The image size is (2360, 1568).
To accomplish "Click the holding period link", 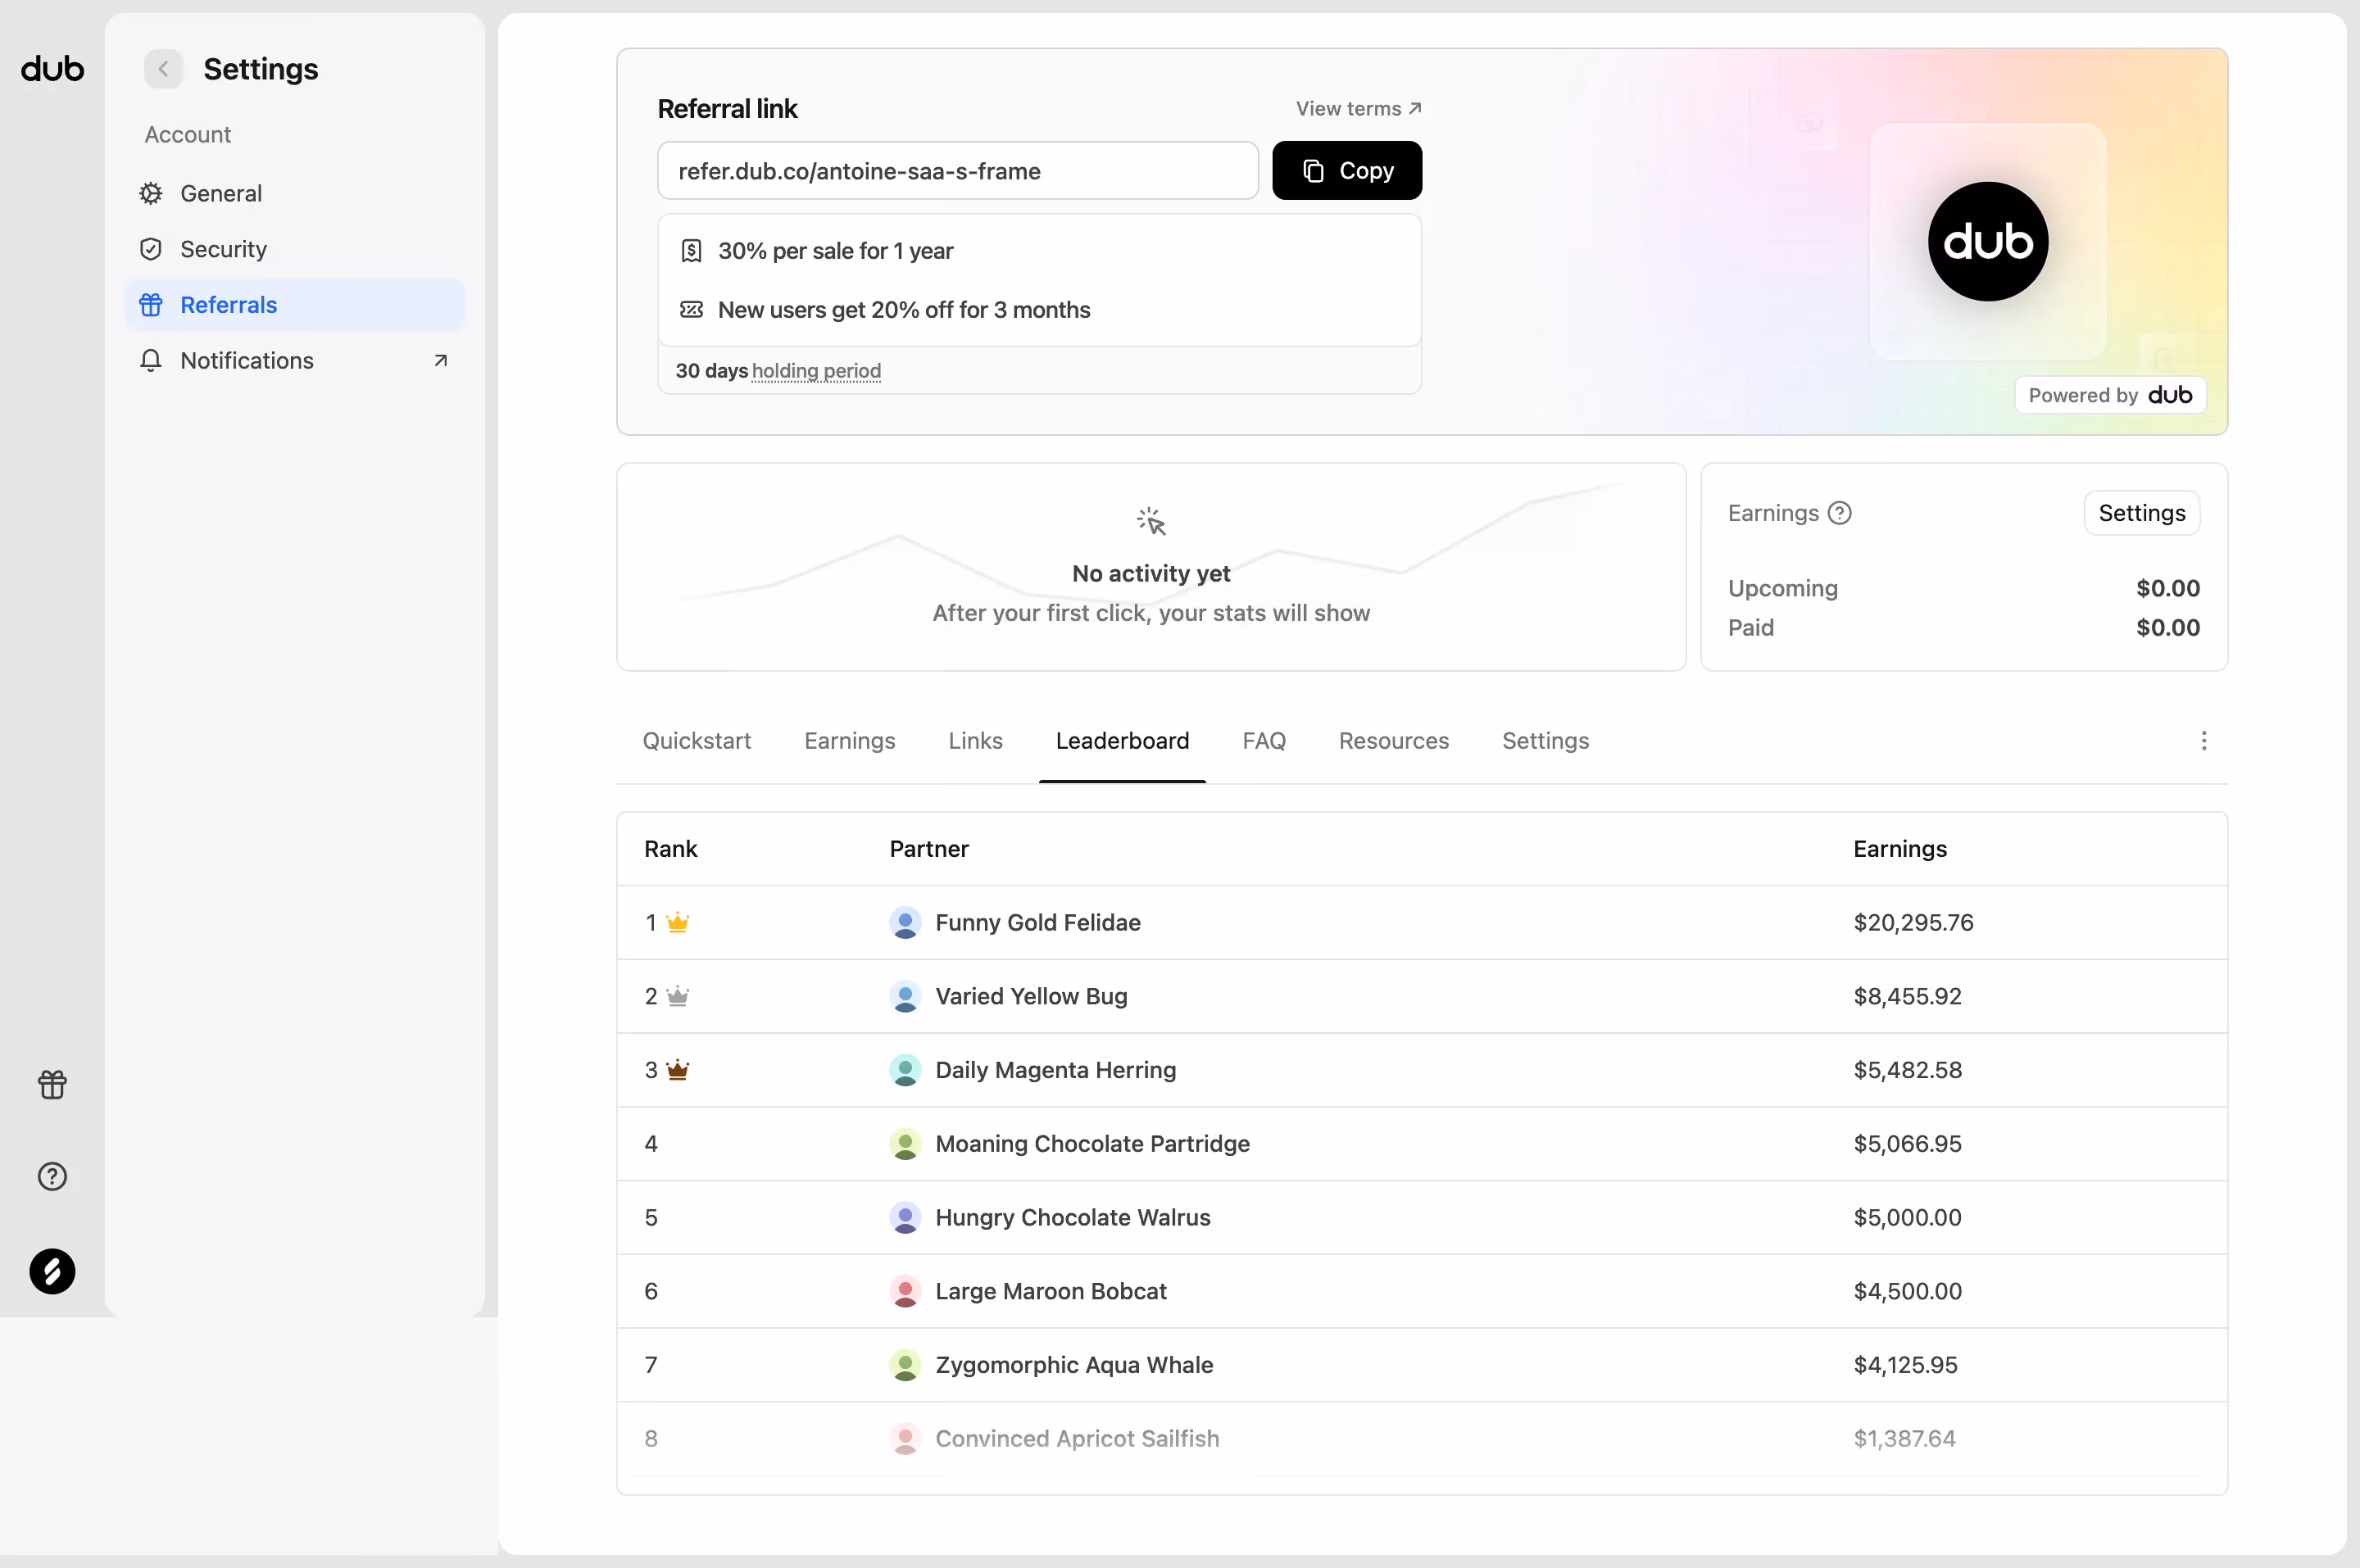I will tap(816, 371).
